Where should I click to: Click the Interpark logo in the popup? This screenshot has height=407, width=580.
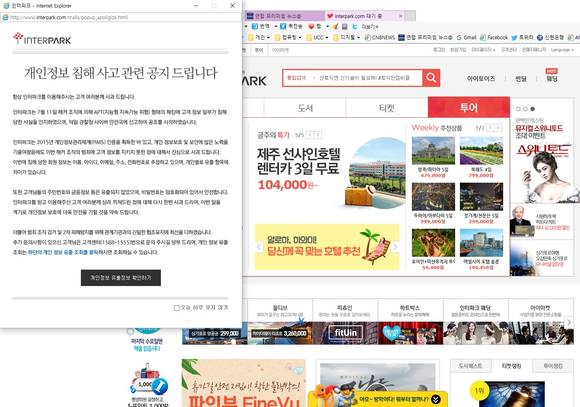(42, 38)
